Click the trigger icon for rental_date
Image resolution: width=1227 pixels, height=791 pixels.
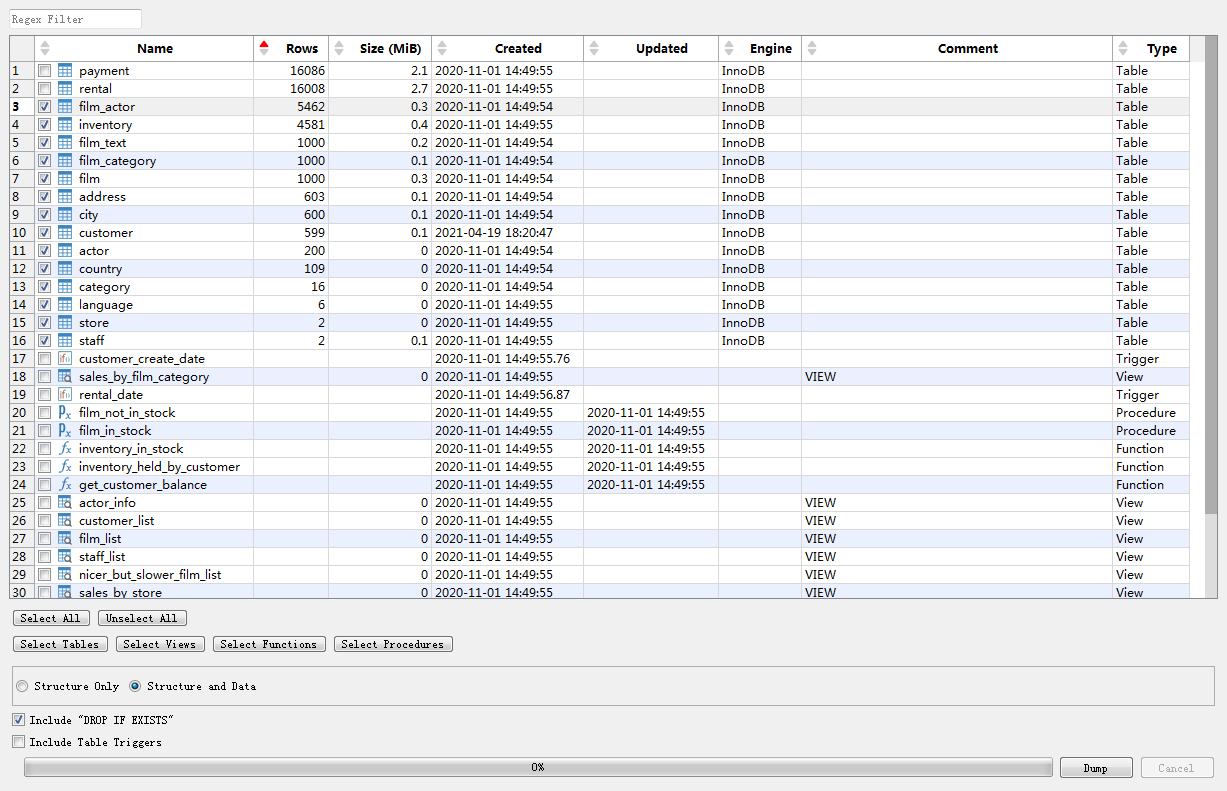(x=65, y=395)
